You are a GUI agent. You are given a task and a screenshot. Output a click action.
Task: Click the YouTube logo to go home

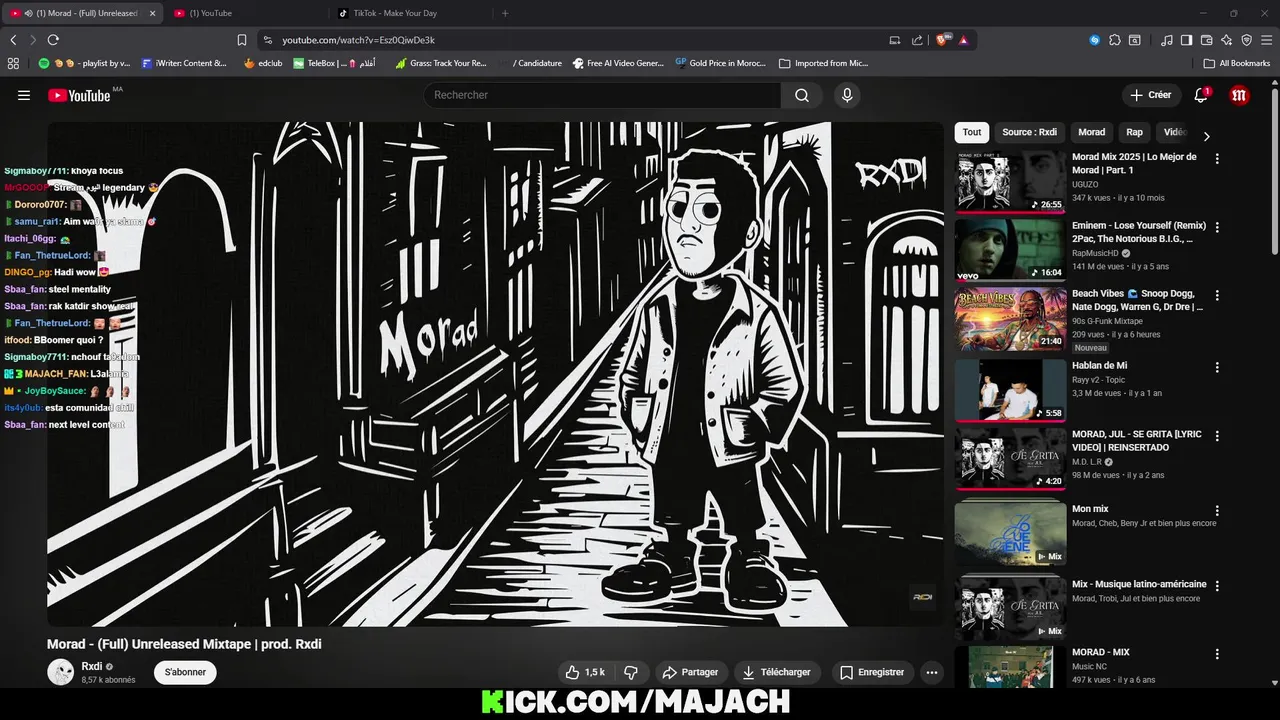[x=79, y=95]
